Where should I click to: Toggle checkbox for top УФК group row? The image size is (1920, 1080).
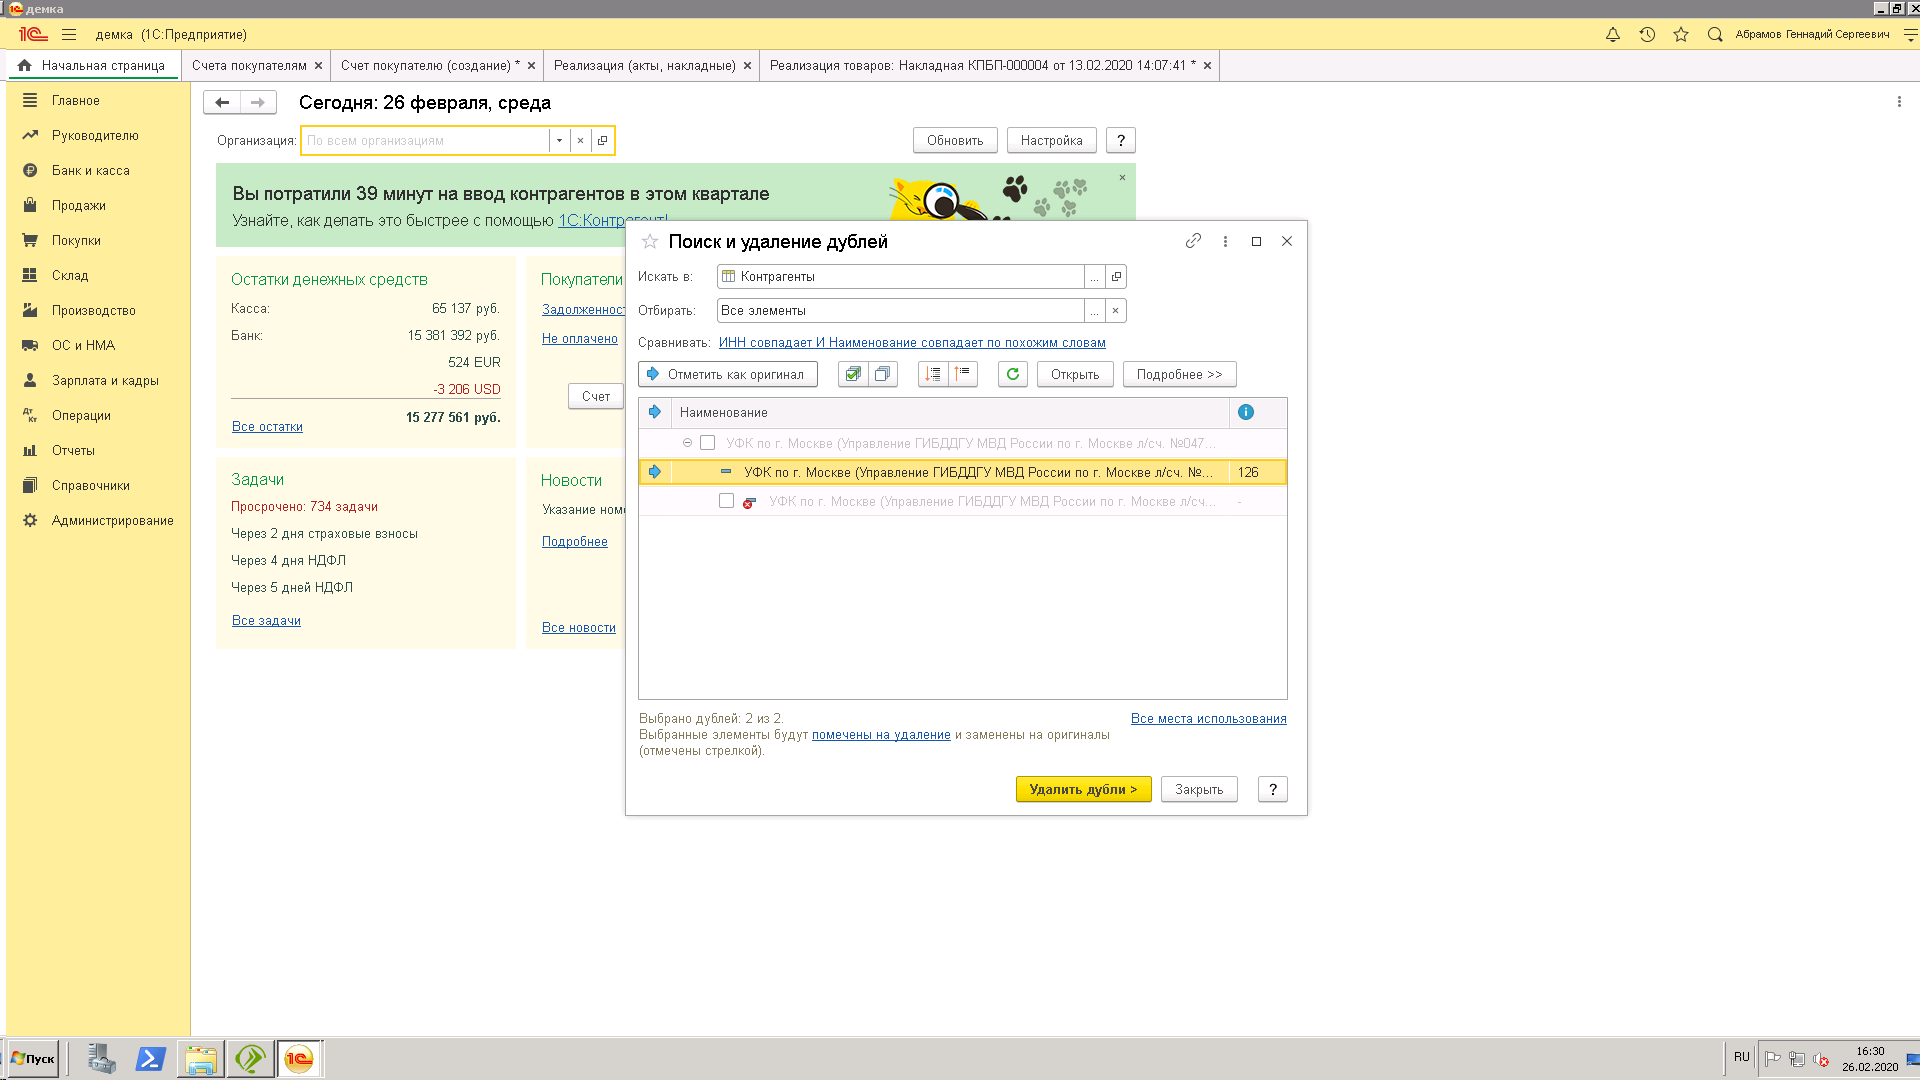point(708,443)
